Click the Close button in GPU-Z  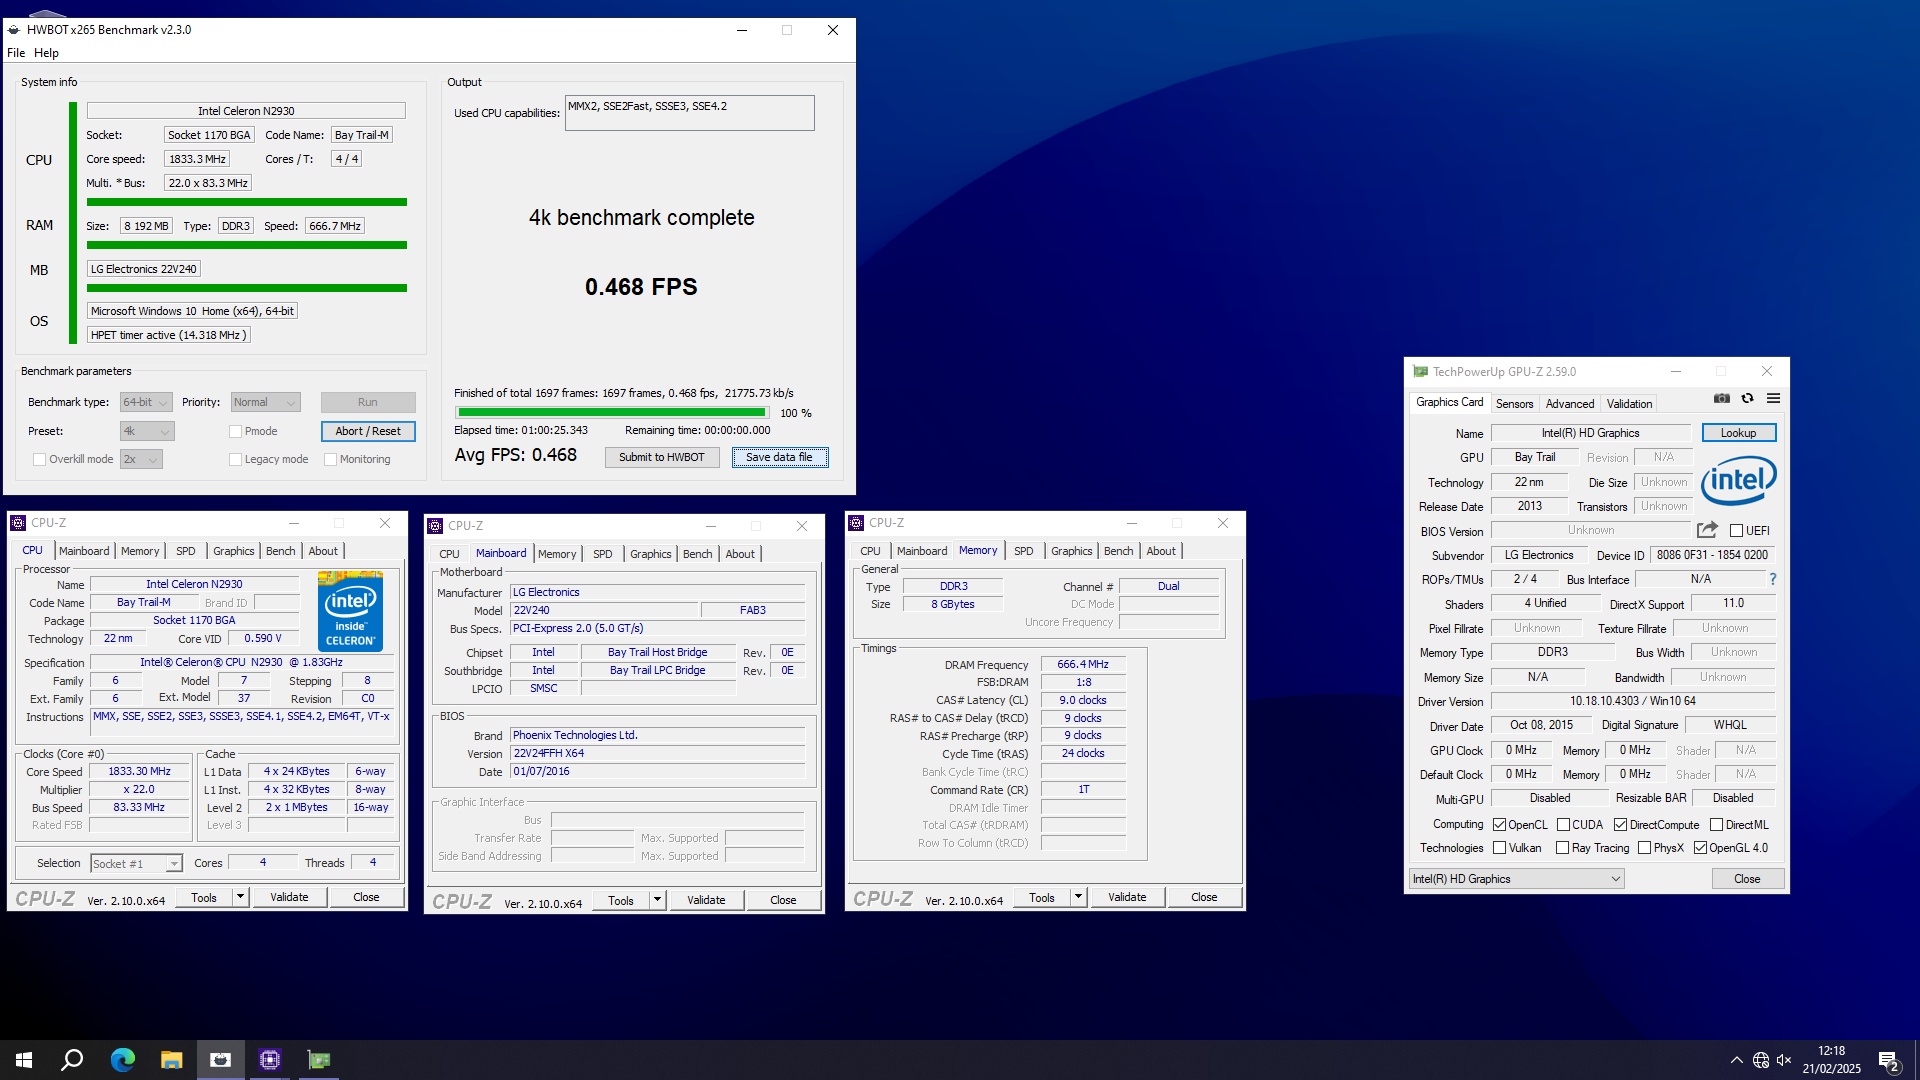pos(1747,879)
